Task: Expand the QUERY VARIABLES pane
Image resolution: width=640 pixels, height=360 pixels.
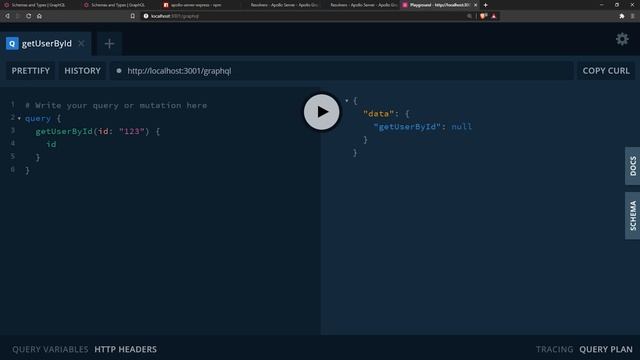Action: click(50, 349)
